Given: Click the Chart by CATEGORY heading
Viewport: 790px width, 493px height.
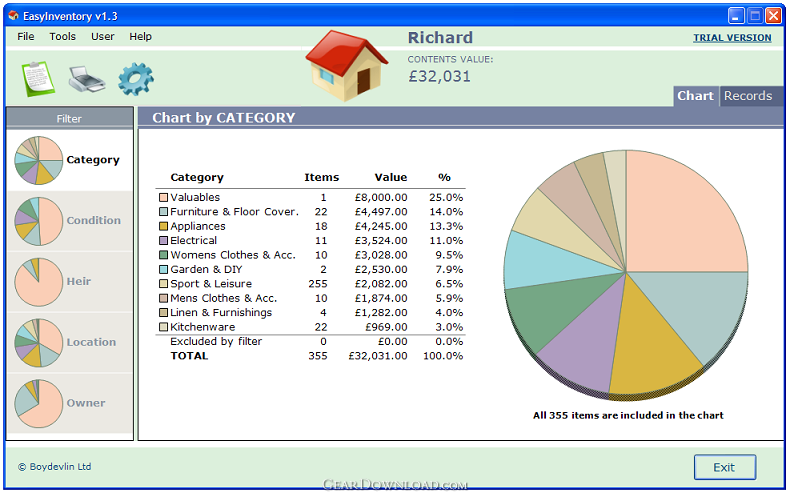Looking at the screenshot, I should pyautogui.click(x=224, y=118).
